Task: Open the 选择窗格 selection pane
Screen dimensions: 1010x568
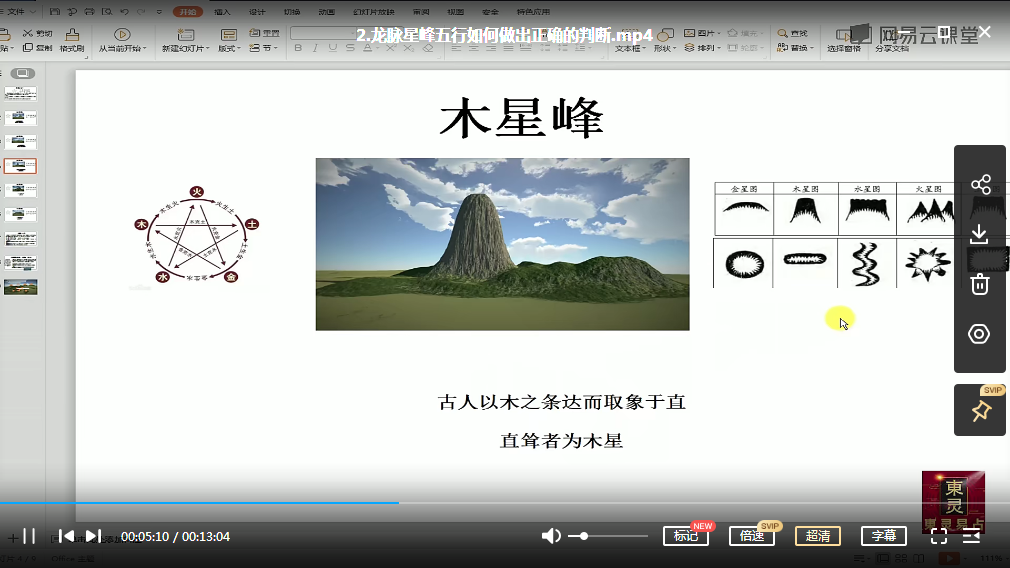Action: click(x=844, y=41)
